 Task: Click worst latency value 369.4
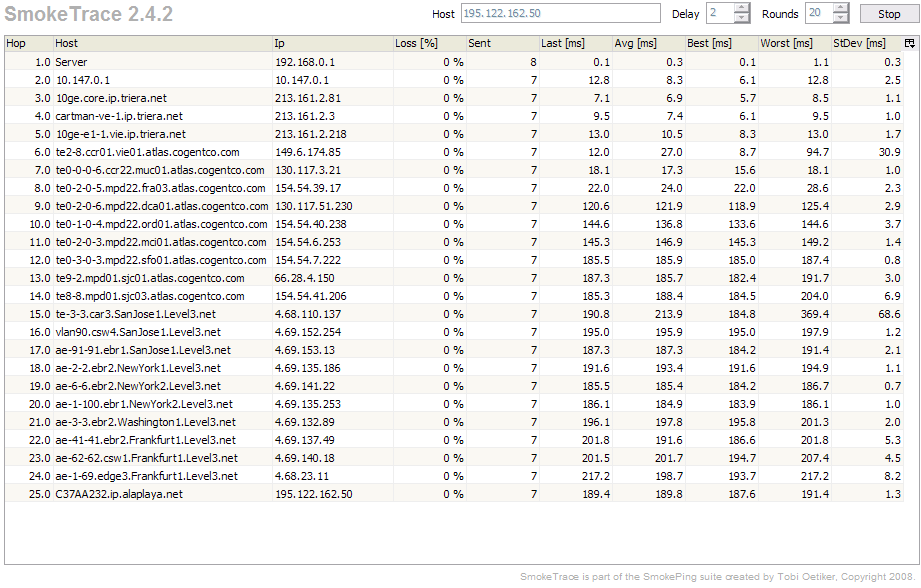815,314
